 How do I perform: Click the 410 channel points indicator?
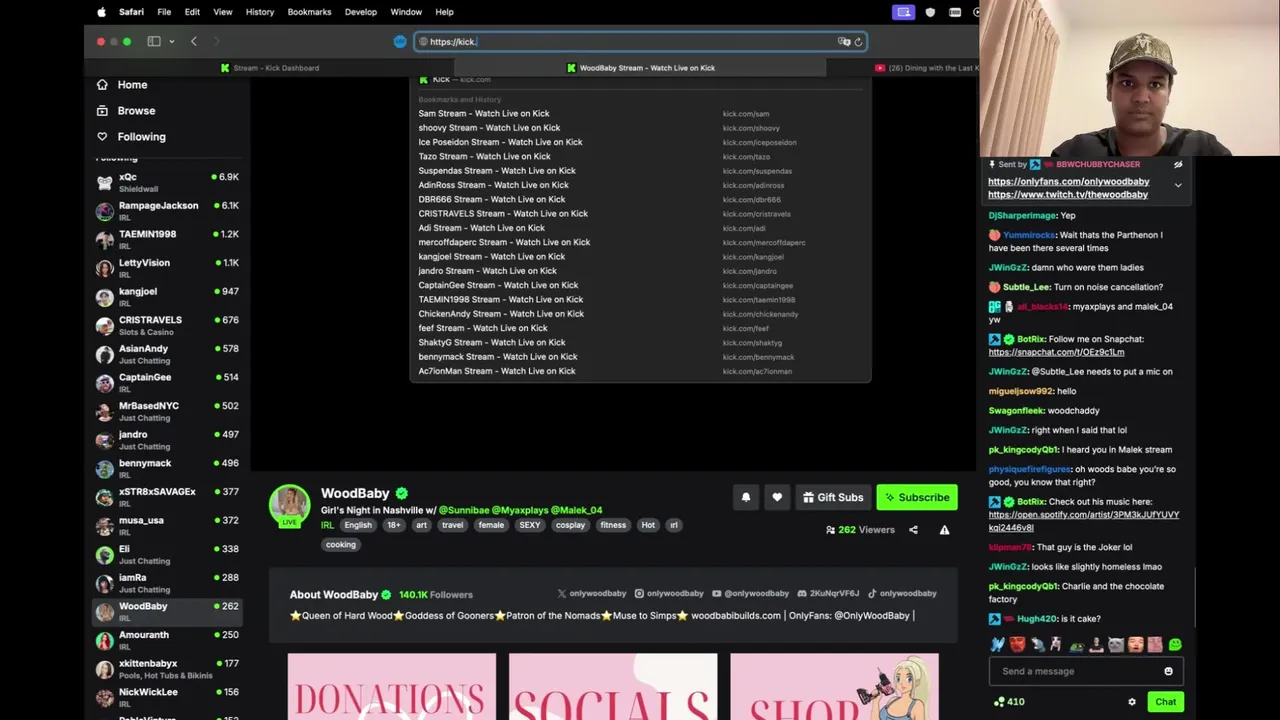[1008, 702]
